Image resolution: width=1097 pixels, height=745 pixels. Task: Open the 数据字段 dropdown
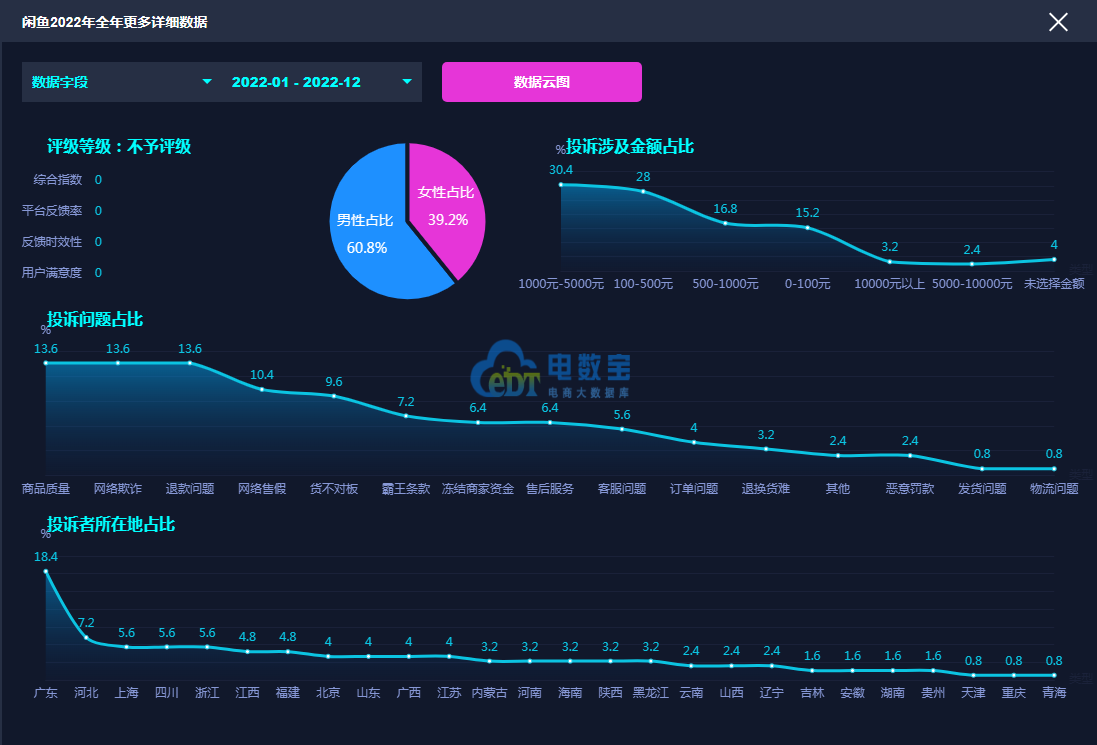[x=121, y=82]
